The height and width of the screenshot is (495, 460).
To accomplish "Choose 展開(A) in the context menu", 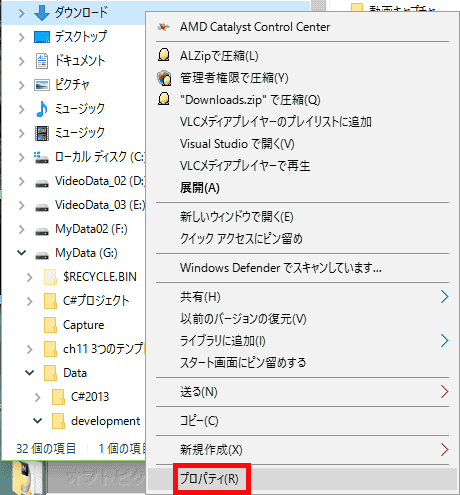I will [302, 188].
